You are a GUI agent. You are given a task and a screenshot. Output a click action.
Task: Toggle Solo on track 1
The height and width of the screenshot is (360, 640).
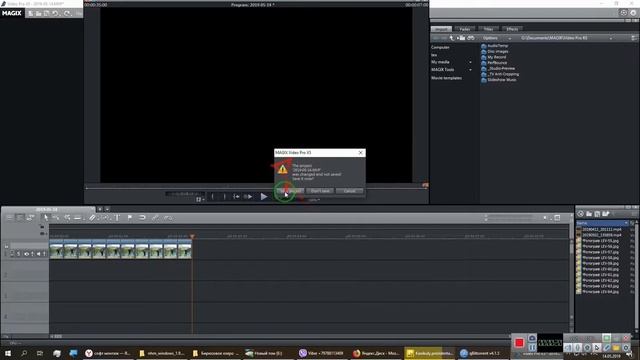[18, 254]
